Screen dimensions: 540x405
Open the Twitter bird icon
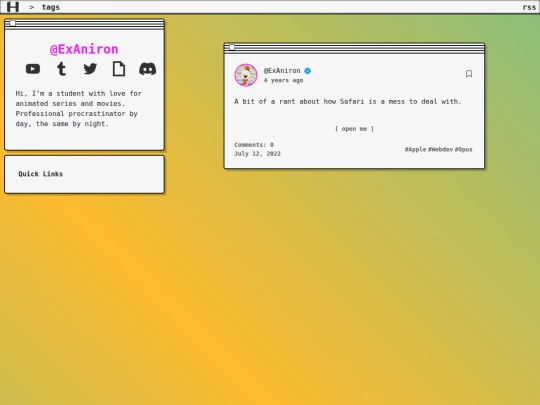(90, 69)
